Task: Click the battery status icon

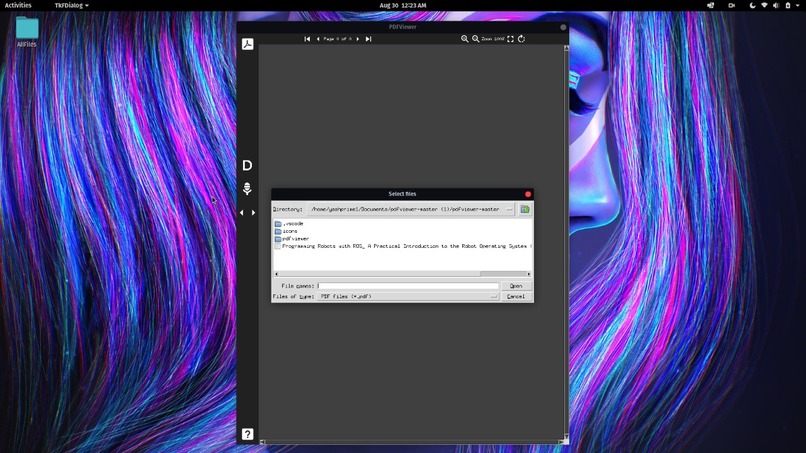Action: (x=787, y=5)
